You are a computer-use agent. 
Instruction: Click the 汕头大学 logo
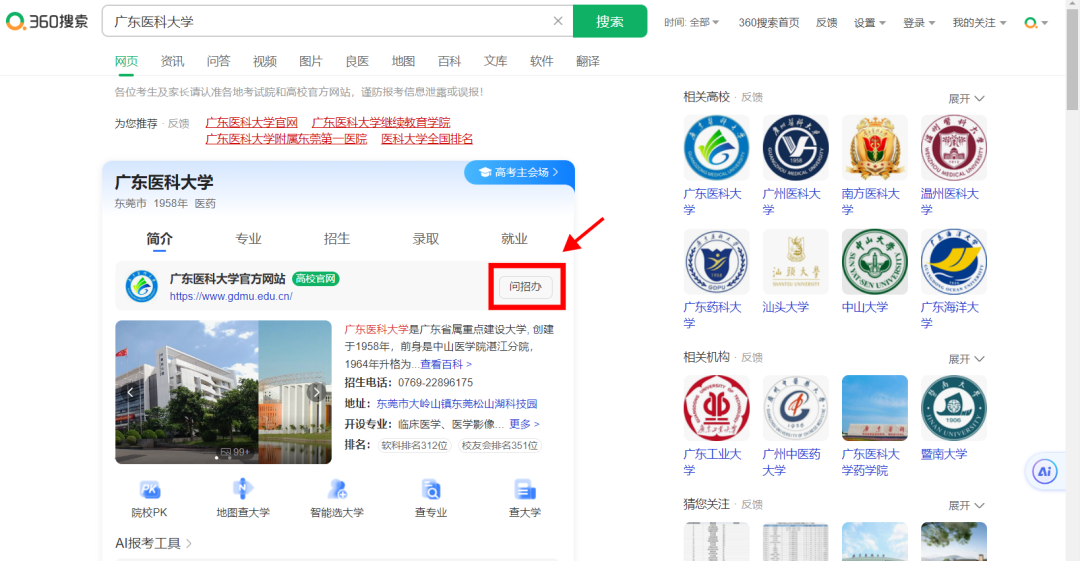point(796,262)
